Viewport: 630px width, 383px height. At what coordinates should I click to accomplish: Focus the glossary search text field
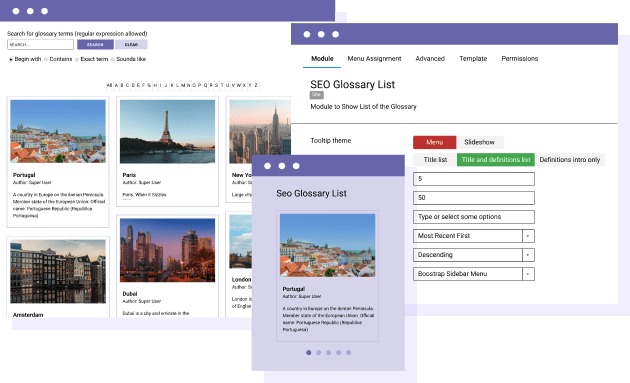point(40,44)
